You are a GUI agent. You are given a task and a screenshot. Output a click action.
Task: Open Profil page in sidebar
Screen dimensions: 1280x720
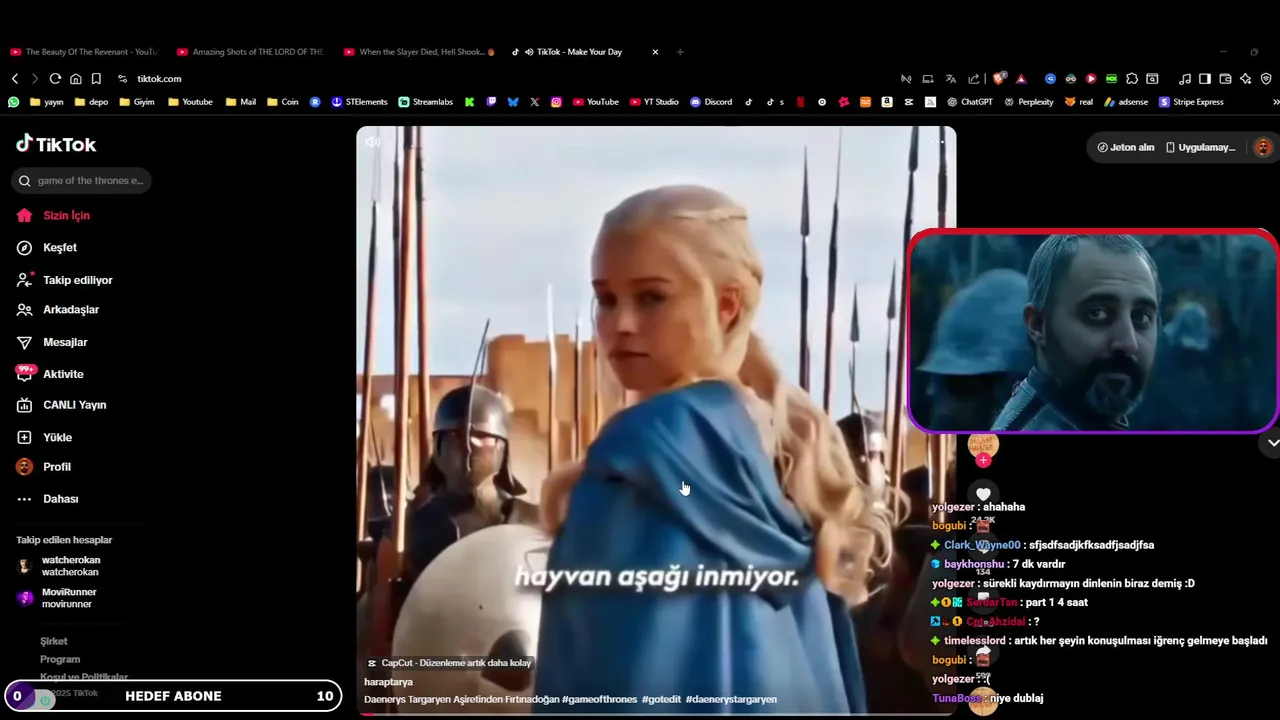(x=44, y=467)
